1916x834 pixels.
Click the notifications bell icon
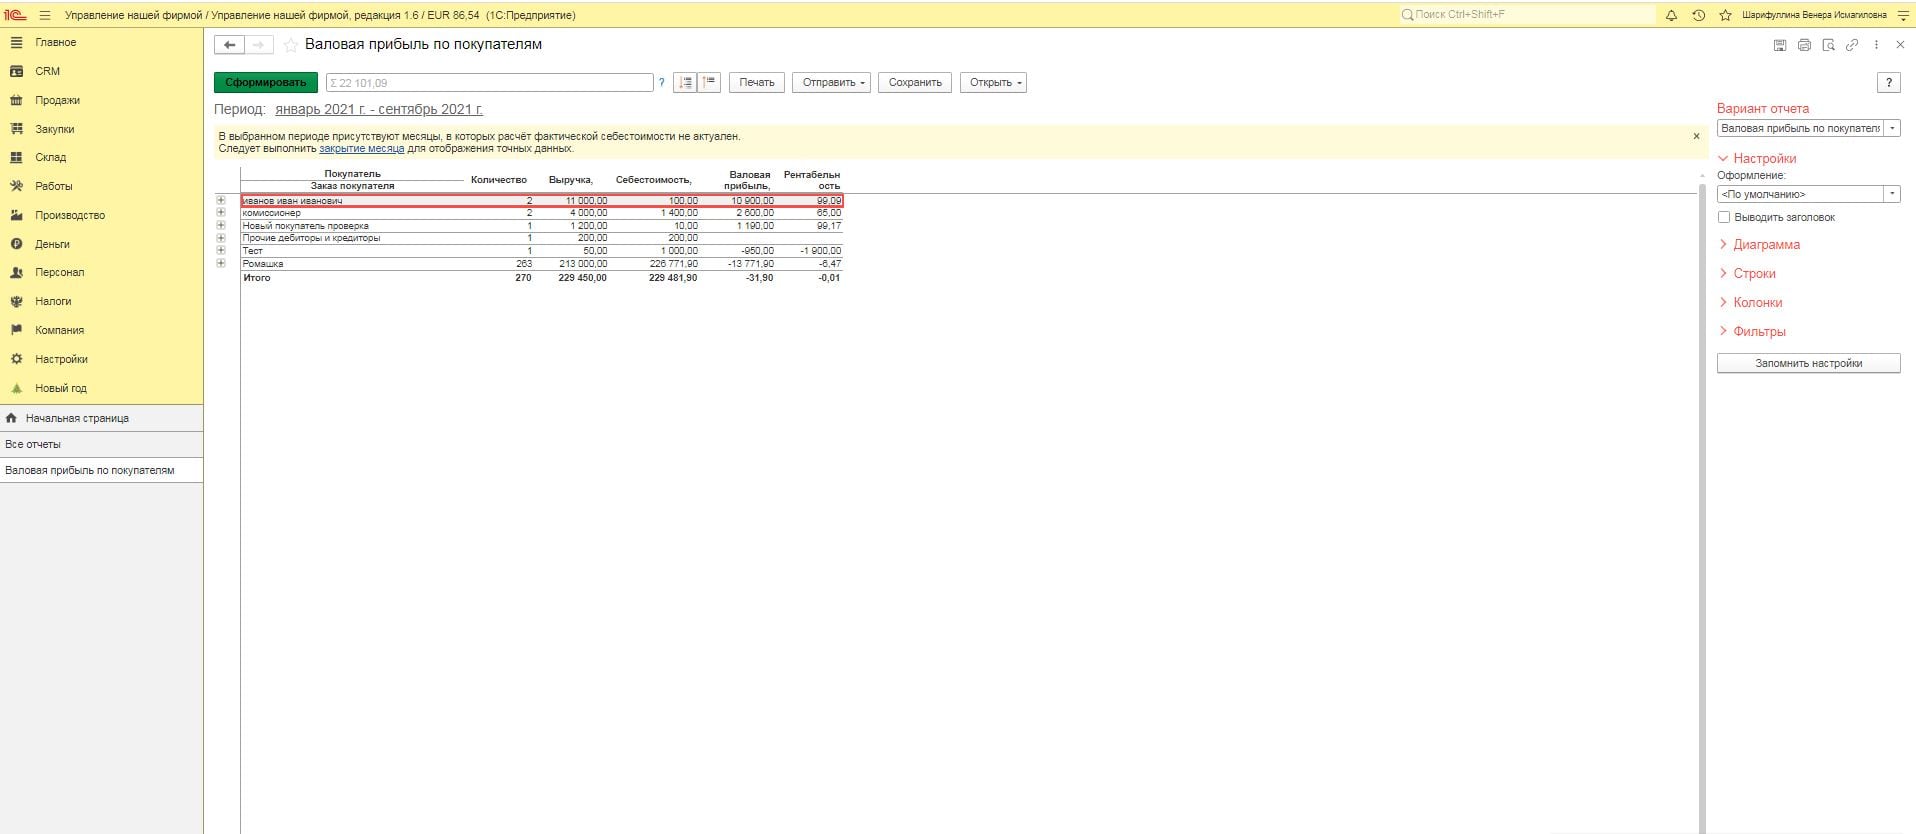click(x=1671, y=15)
